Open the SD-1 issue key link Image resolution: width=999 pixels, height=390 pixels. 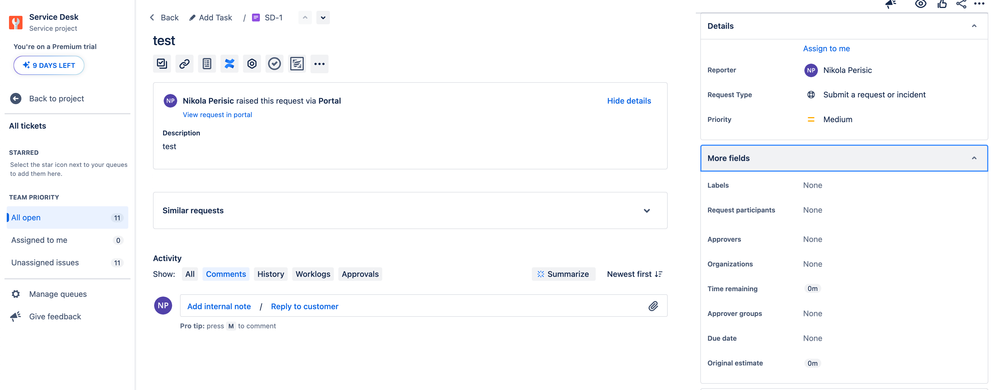tap(273, 18)
